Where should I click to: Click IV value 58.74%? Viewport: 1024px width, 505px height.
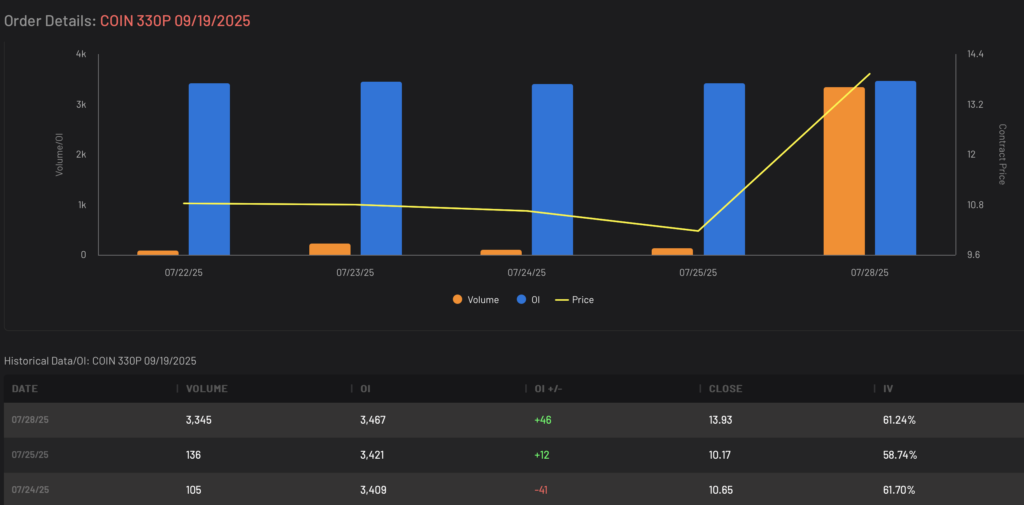pyautogui.click(x=900, y=455)
